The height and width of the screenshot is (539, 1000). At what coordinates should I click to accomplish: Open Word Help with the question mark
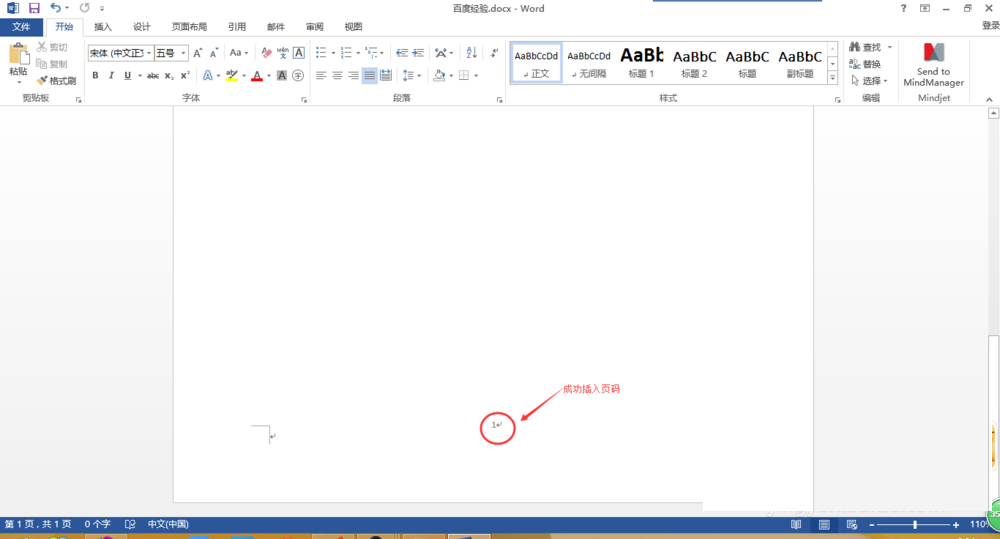pos(903,8)
